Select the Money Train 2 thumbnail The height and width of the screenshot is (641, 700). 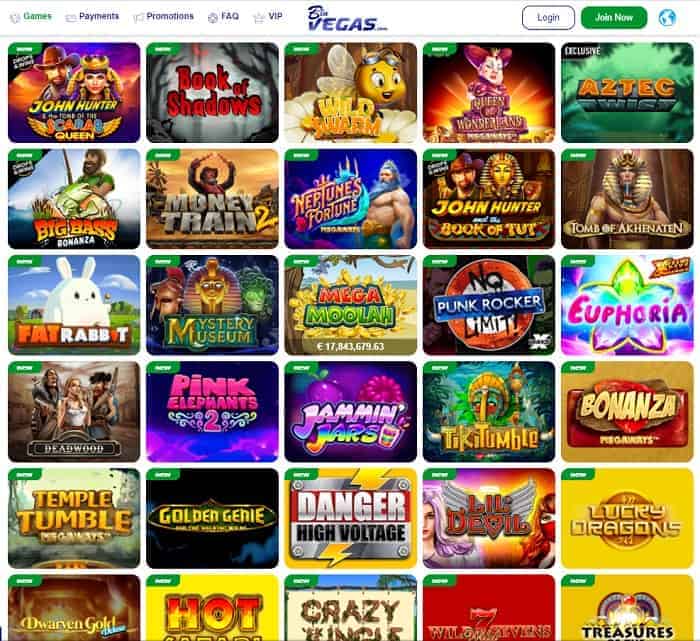coord(212,199)
